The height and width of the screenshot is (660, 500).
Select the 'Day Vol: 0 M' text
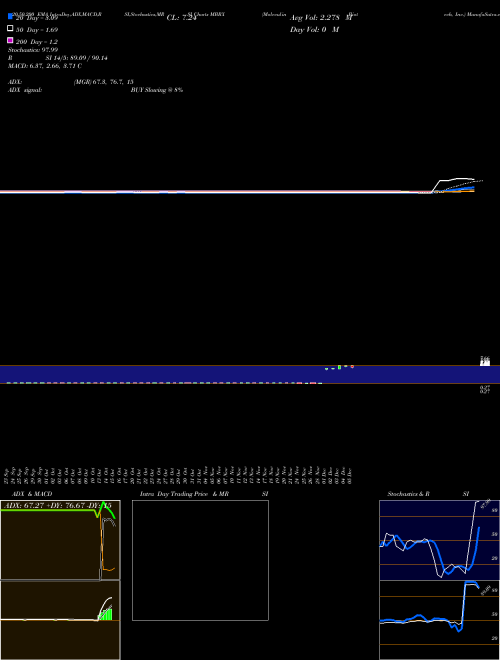coord(314,30)
